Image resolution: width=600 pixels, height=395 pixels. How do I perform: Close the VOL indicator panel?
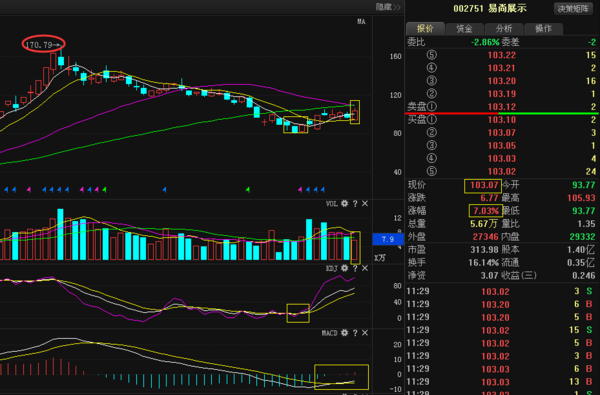pyautogui.click(x=365, y=204)
